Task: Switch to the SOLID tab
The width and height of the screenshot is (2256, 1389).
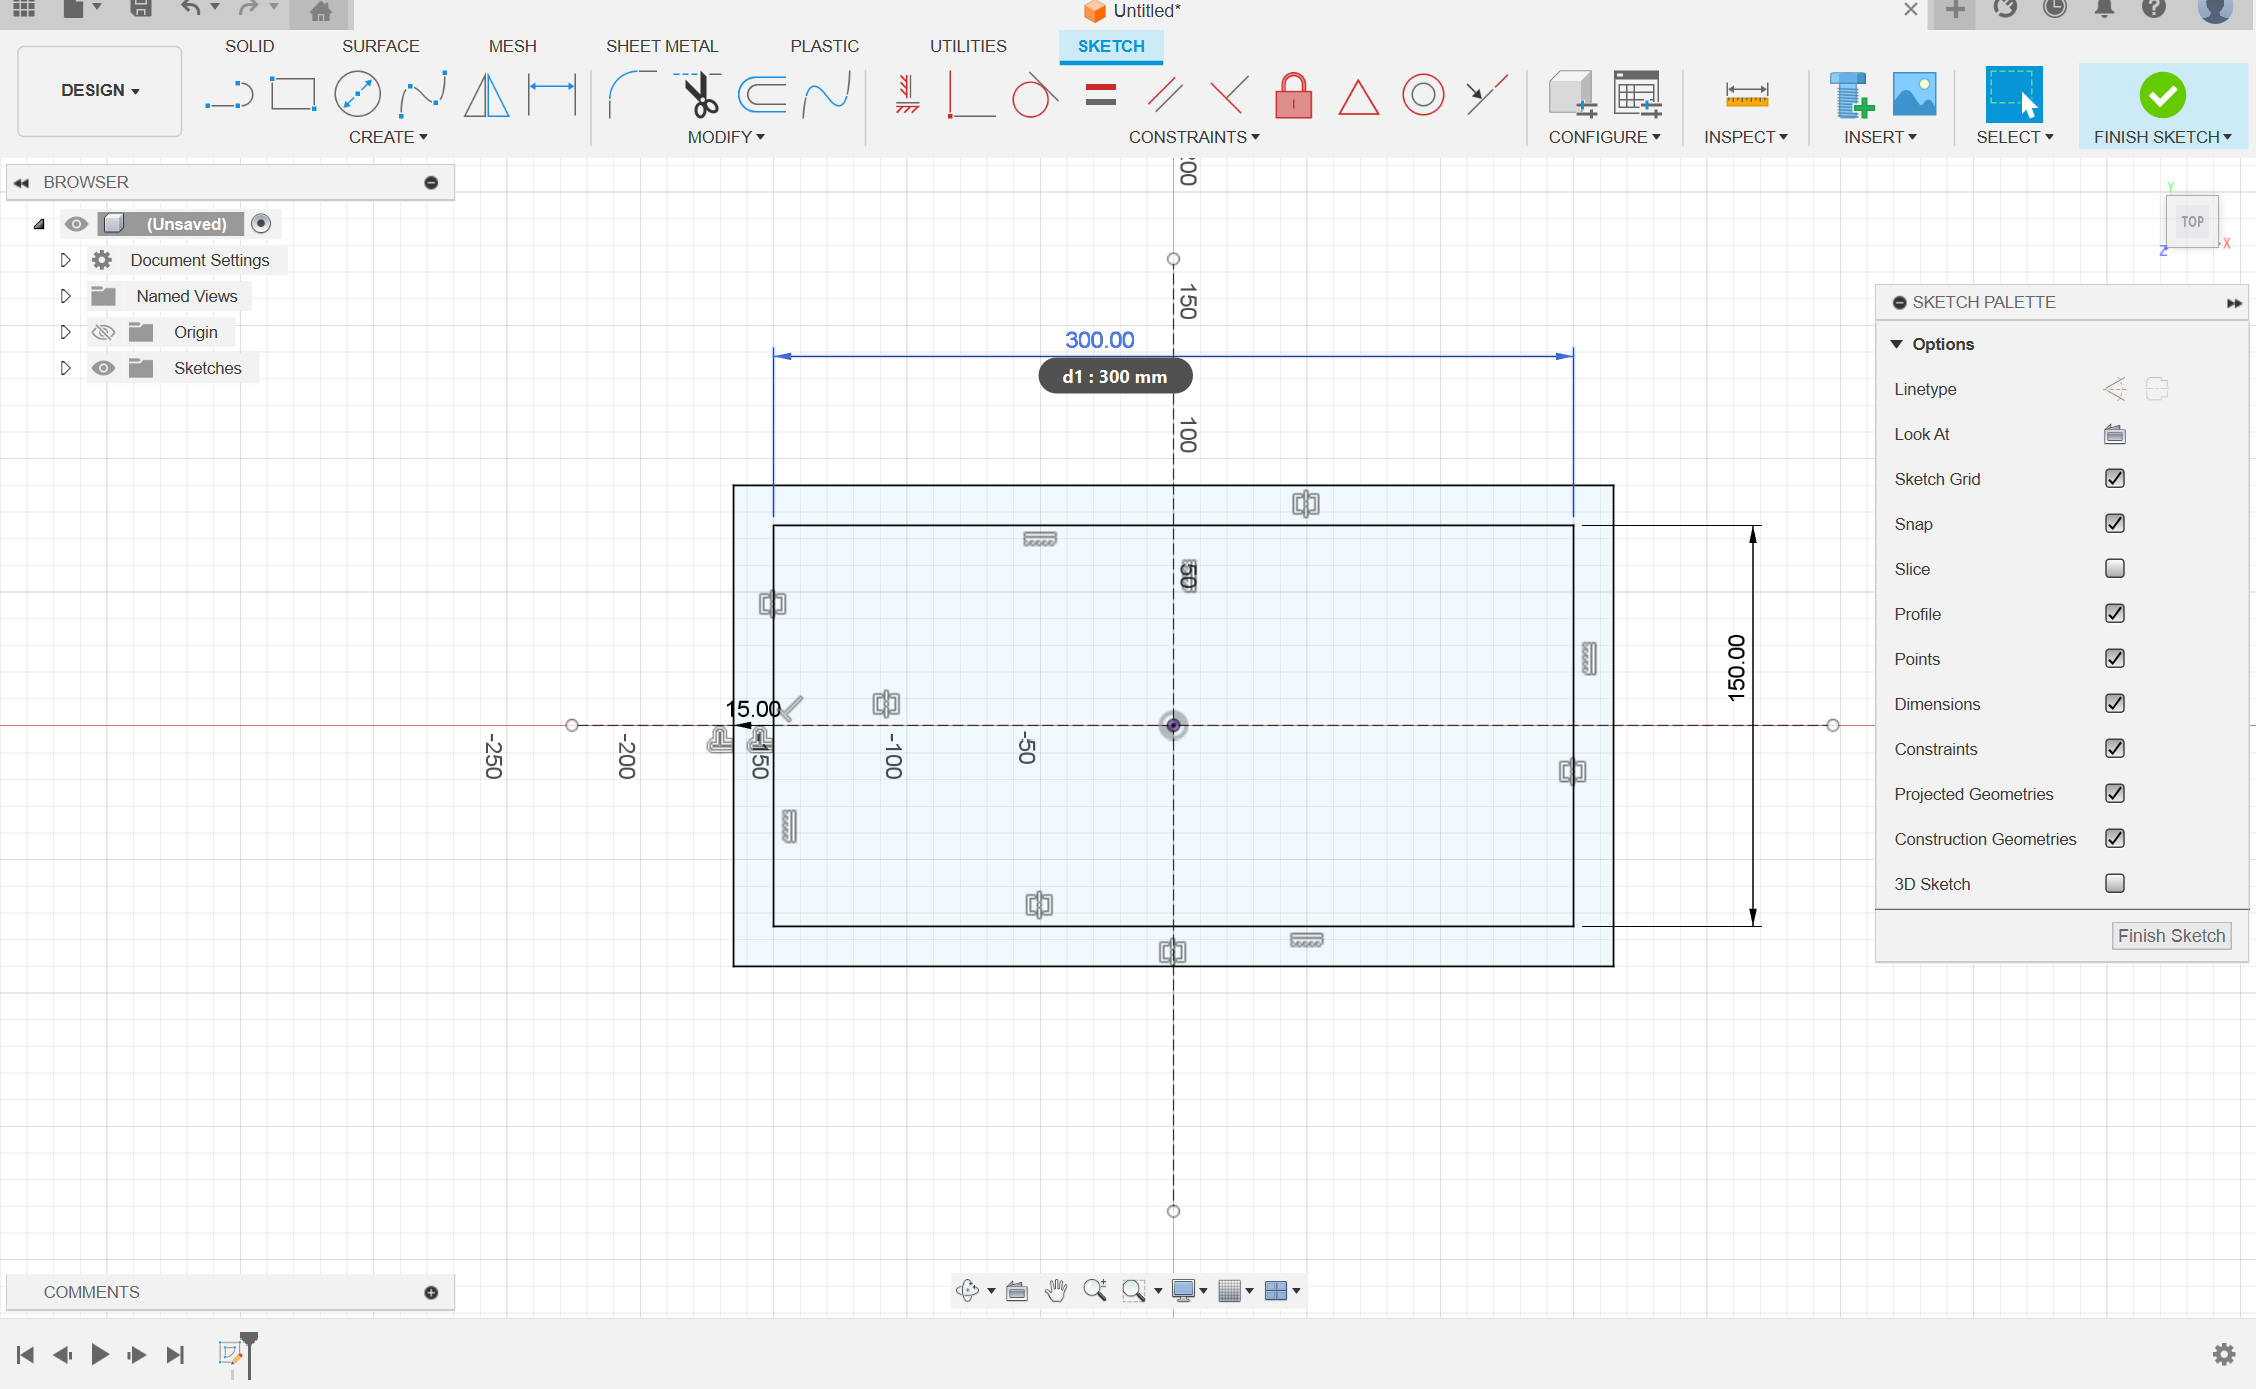Action: [249, 46]
